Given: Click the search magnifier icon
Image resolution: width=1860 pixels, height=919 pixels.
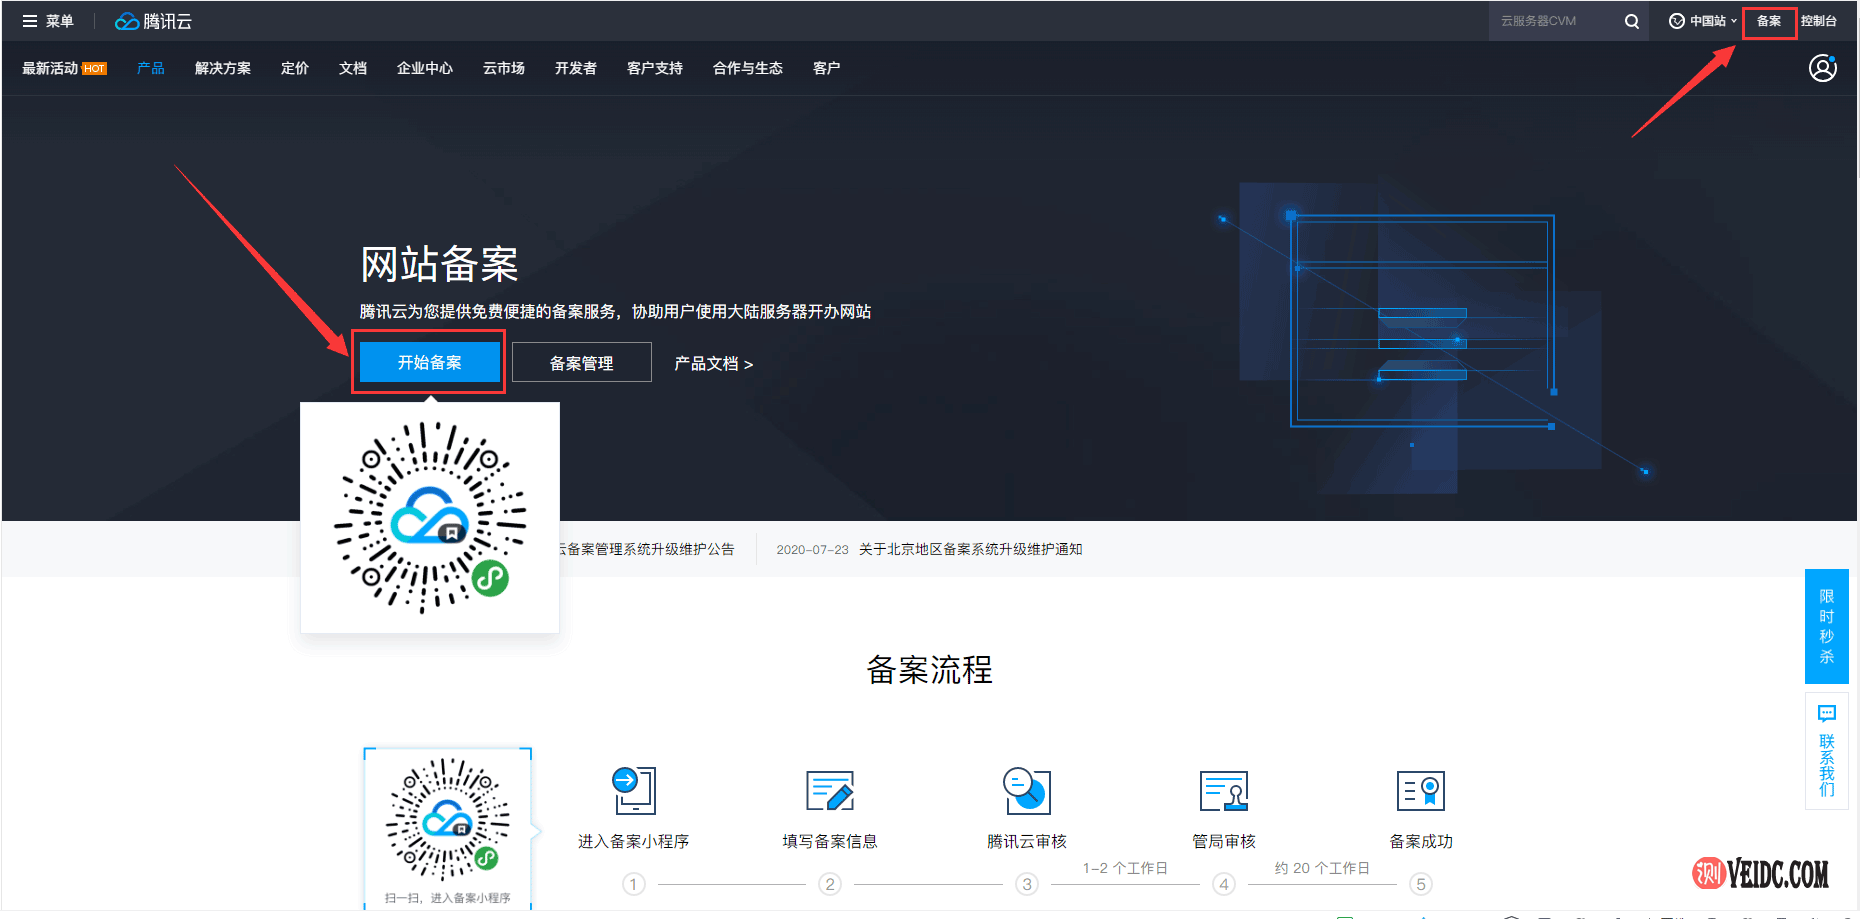Looking at the screenshot, I should click(x=1632, y=20).
